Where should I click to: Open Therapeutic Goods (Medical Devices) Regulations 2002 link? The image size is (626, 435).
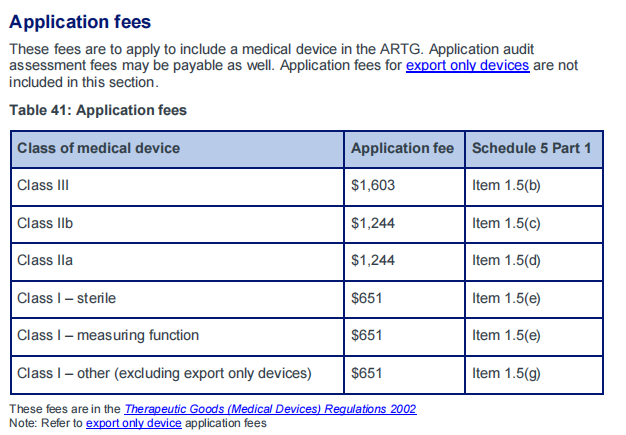270,409
